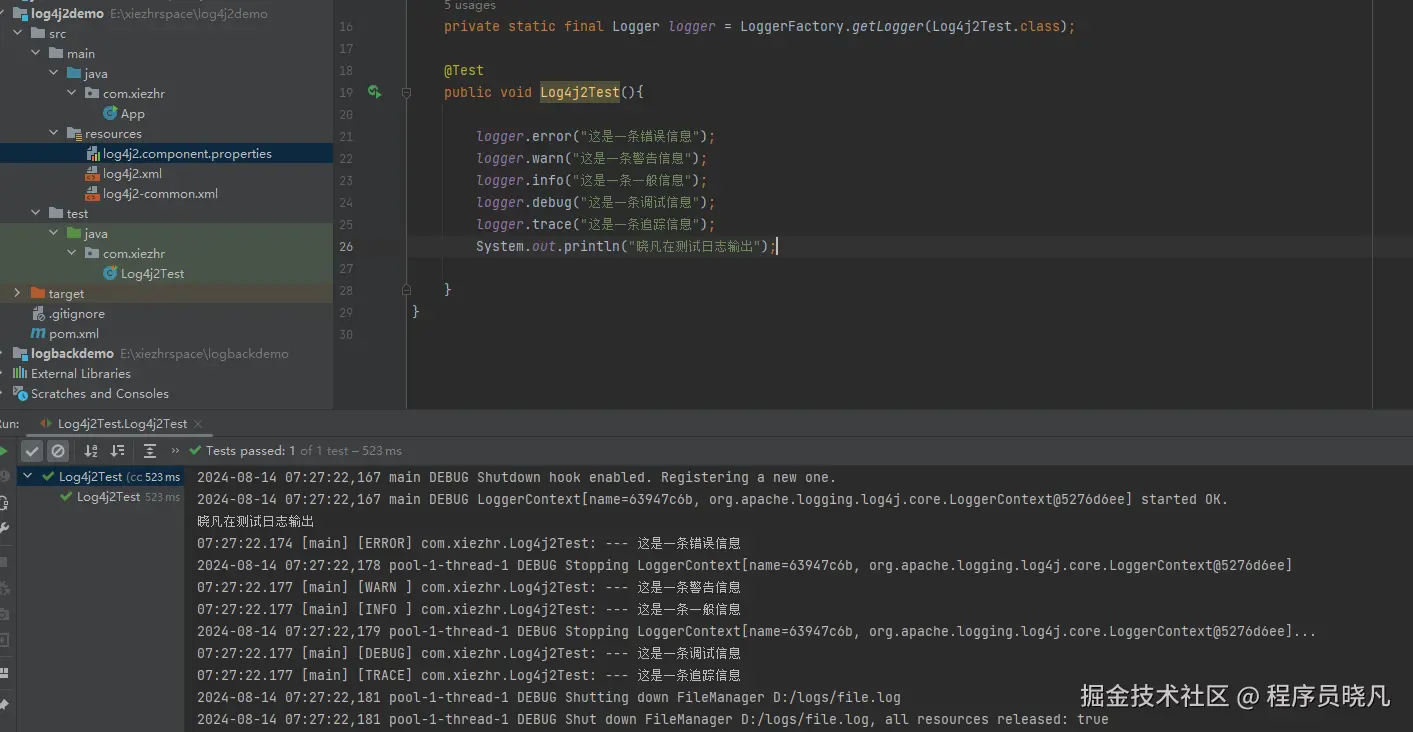Click the logger.trace code line
The width and height of the screenshot is (1413, 732).
point(596,224)
